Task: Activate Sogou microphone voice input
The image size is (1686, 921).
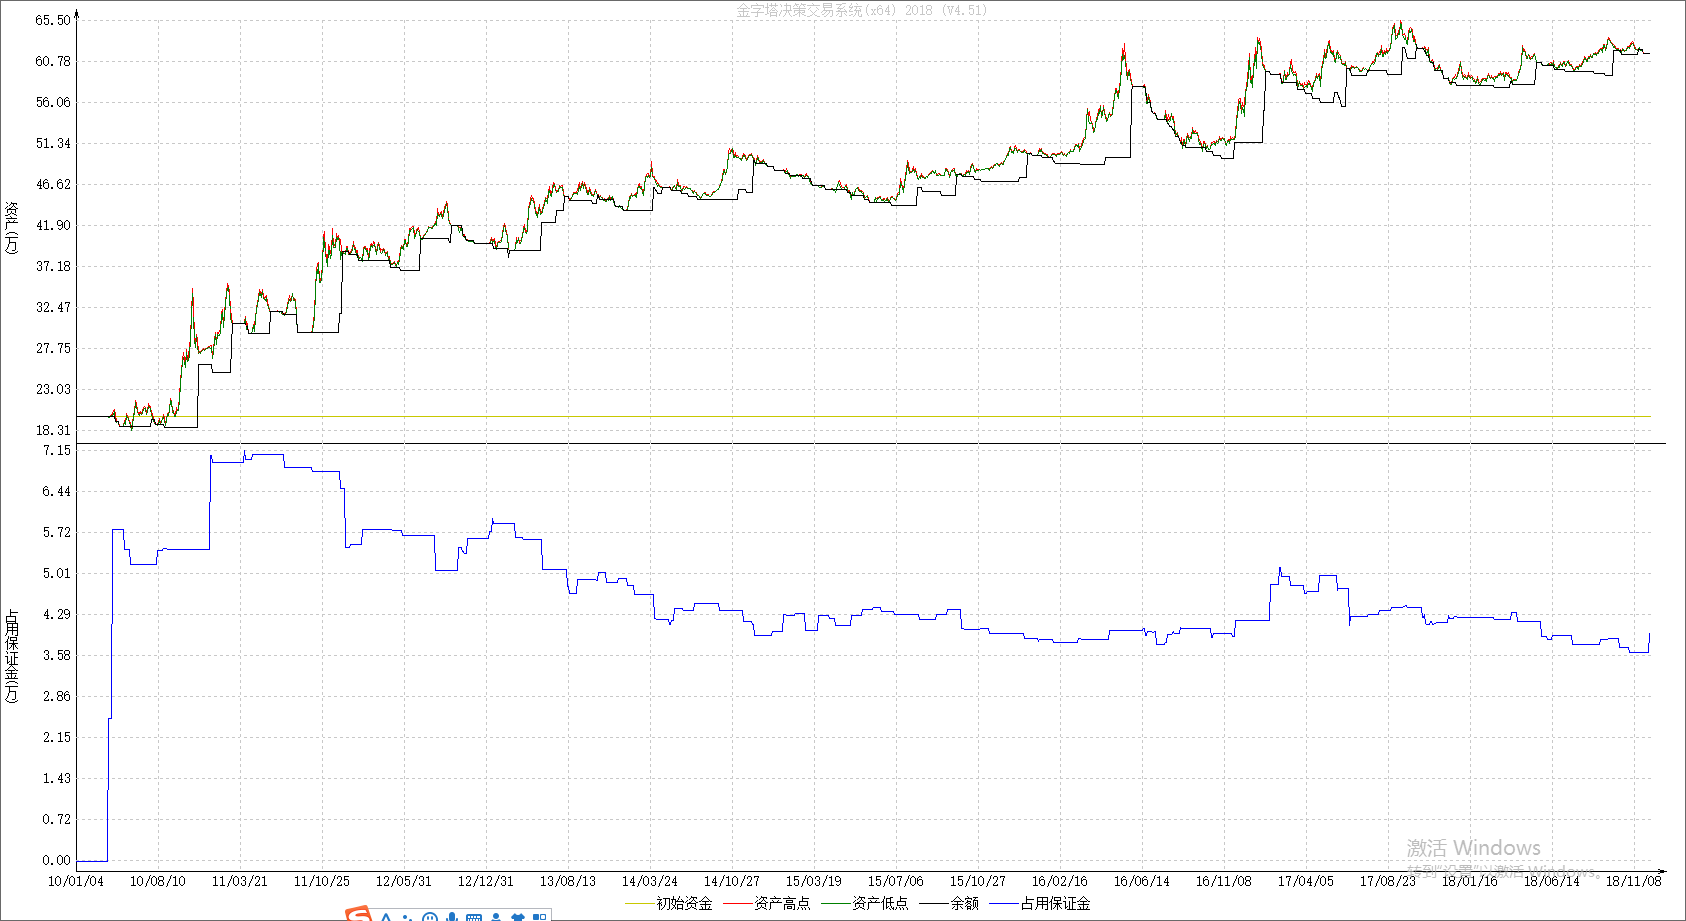Action: [x=452, y=917]
